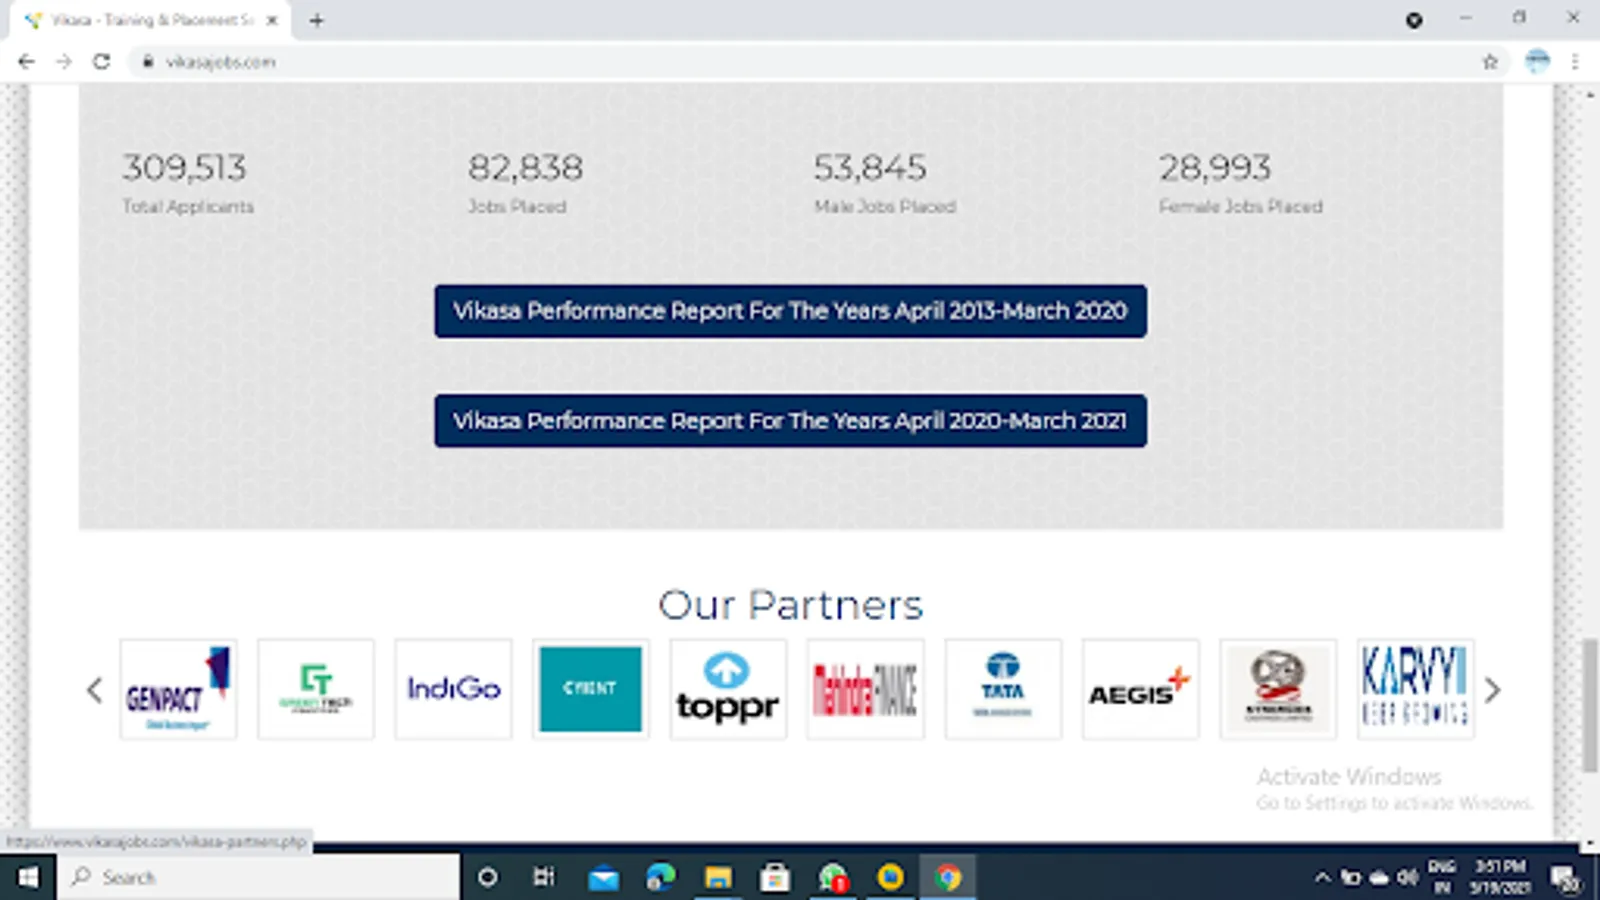The image size is (1600, 900).
Task: Open Task View on the taskbar
Action: coord(544,877)
